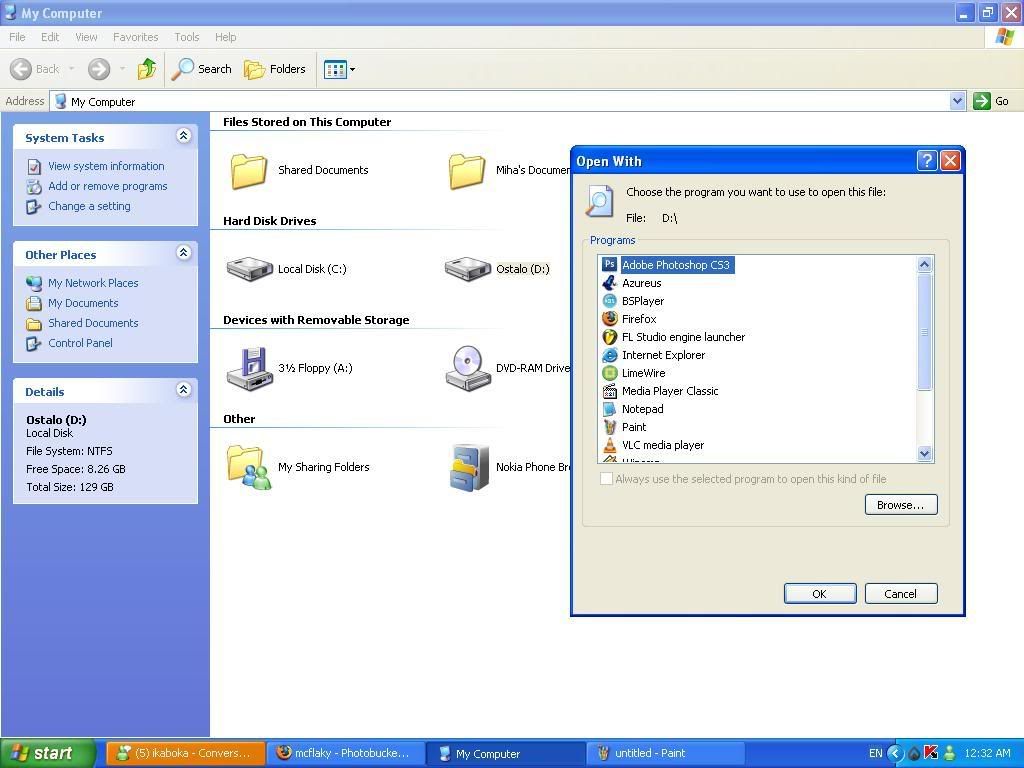Select the My Sharing Folders icon

[x=249, y=467]
